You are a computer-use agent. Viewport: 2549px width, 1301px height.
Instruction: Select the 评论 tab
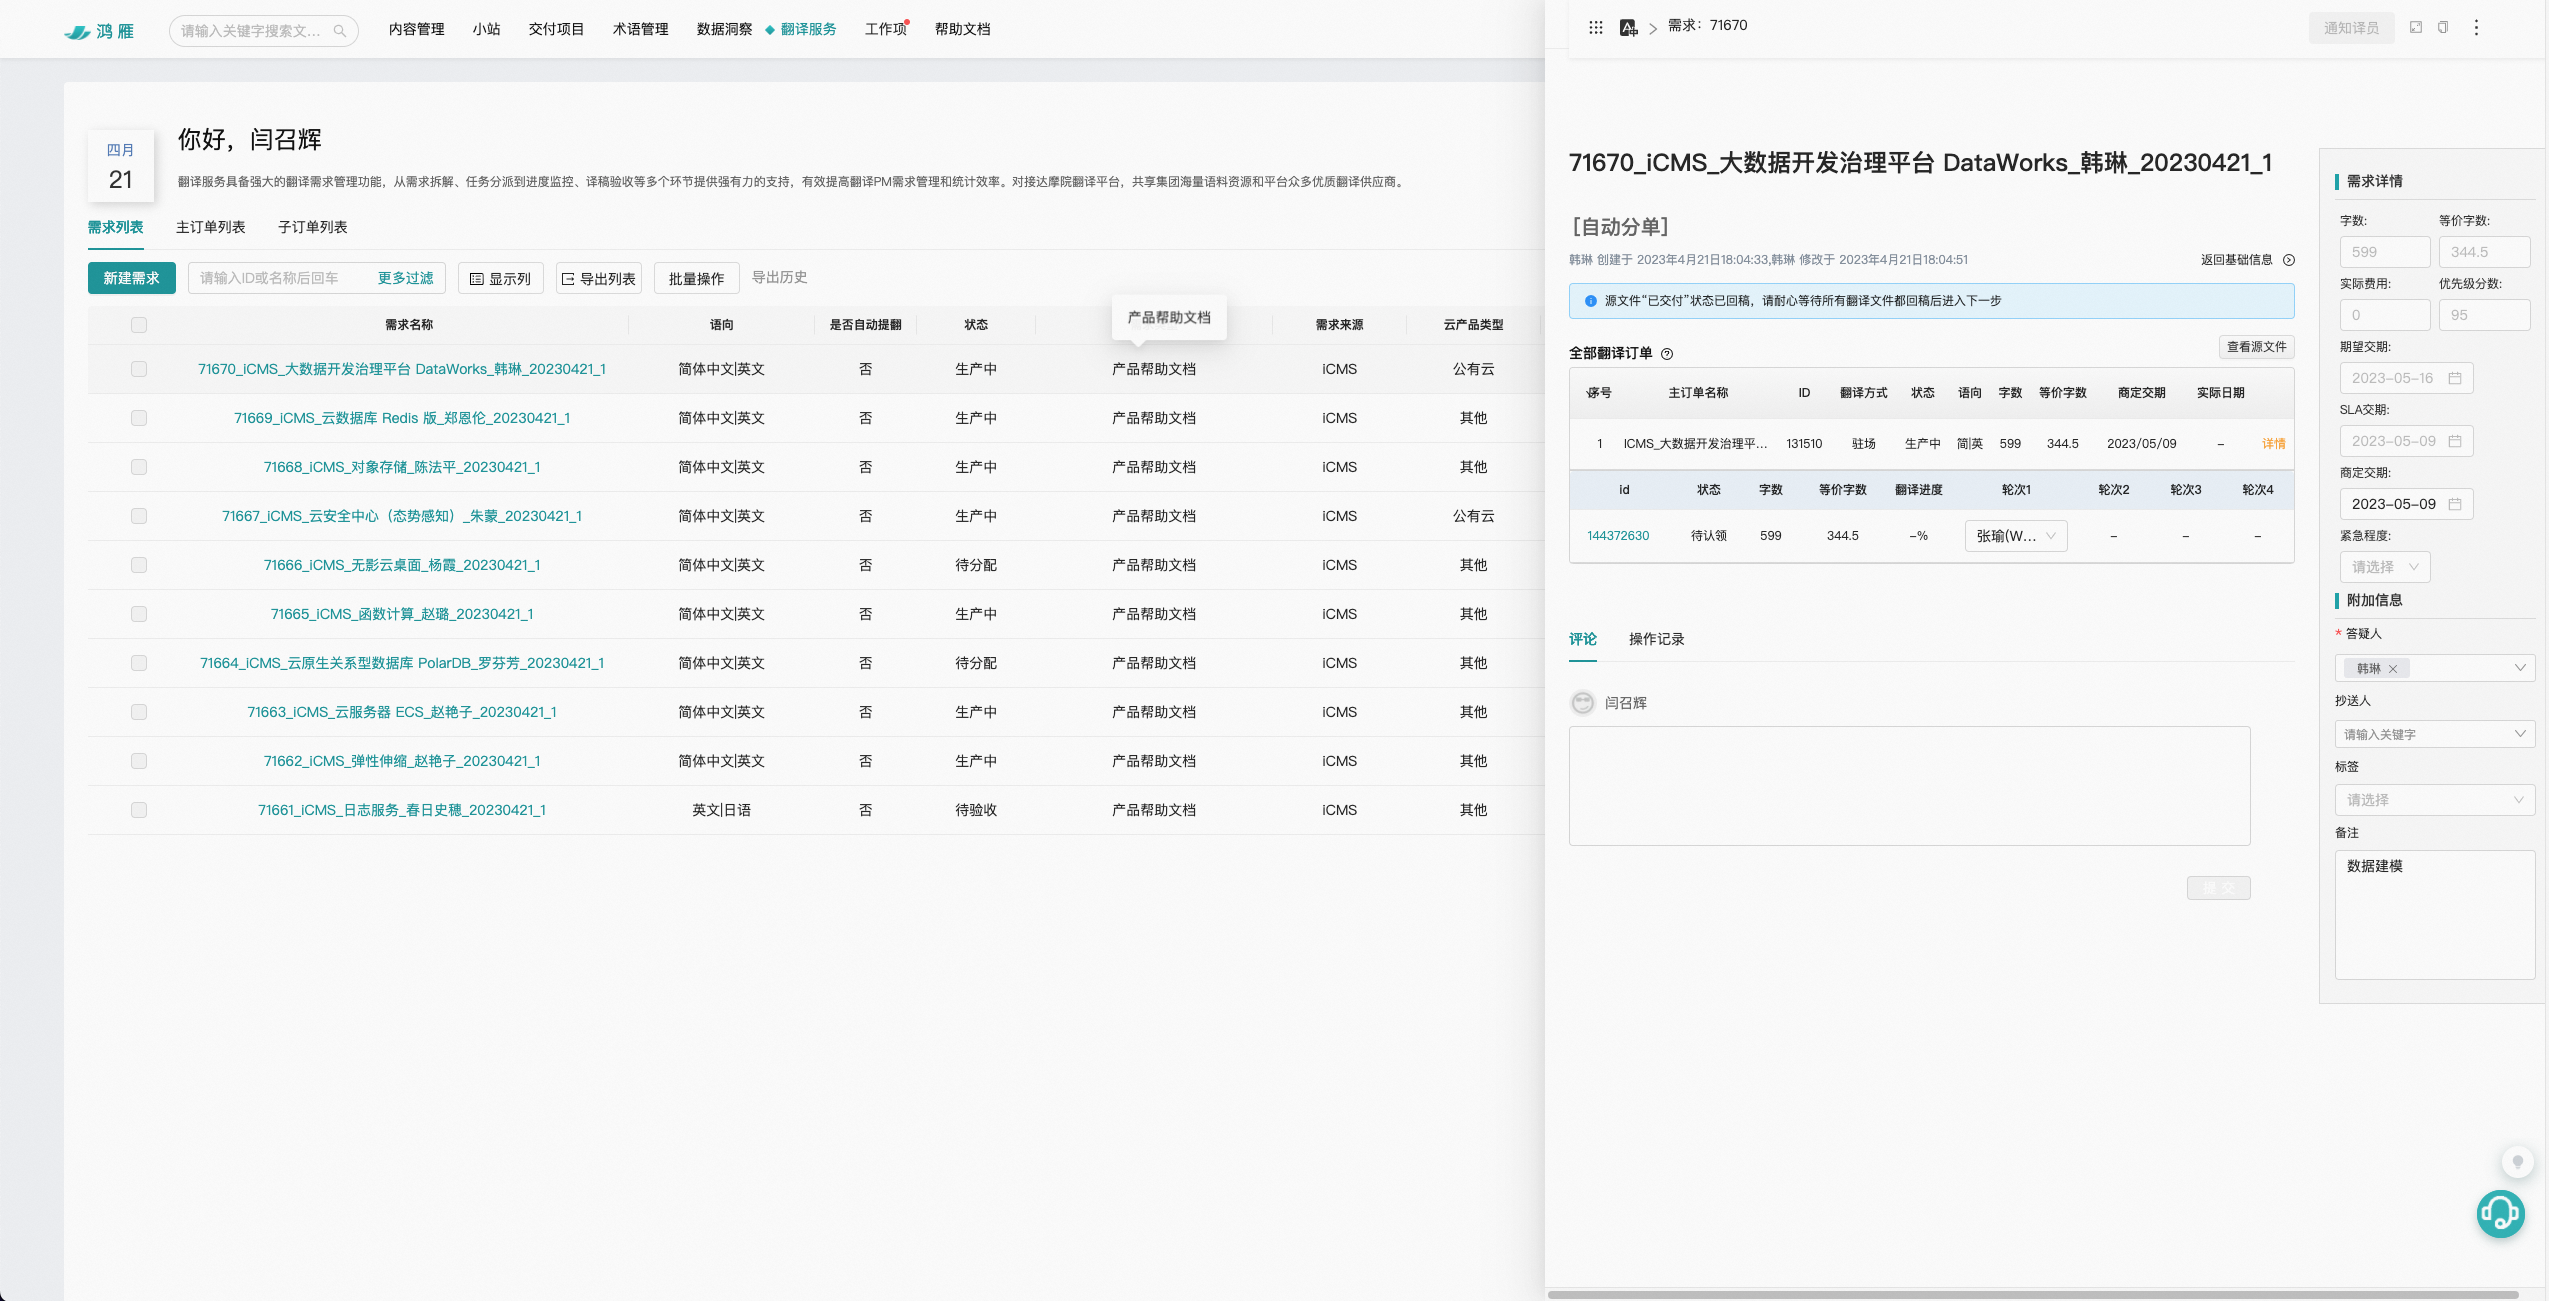point(1582,639)
